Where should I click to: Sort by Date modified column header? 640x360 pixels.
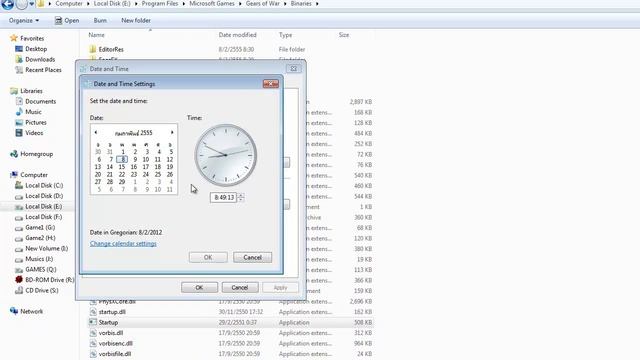(238, 35)
